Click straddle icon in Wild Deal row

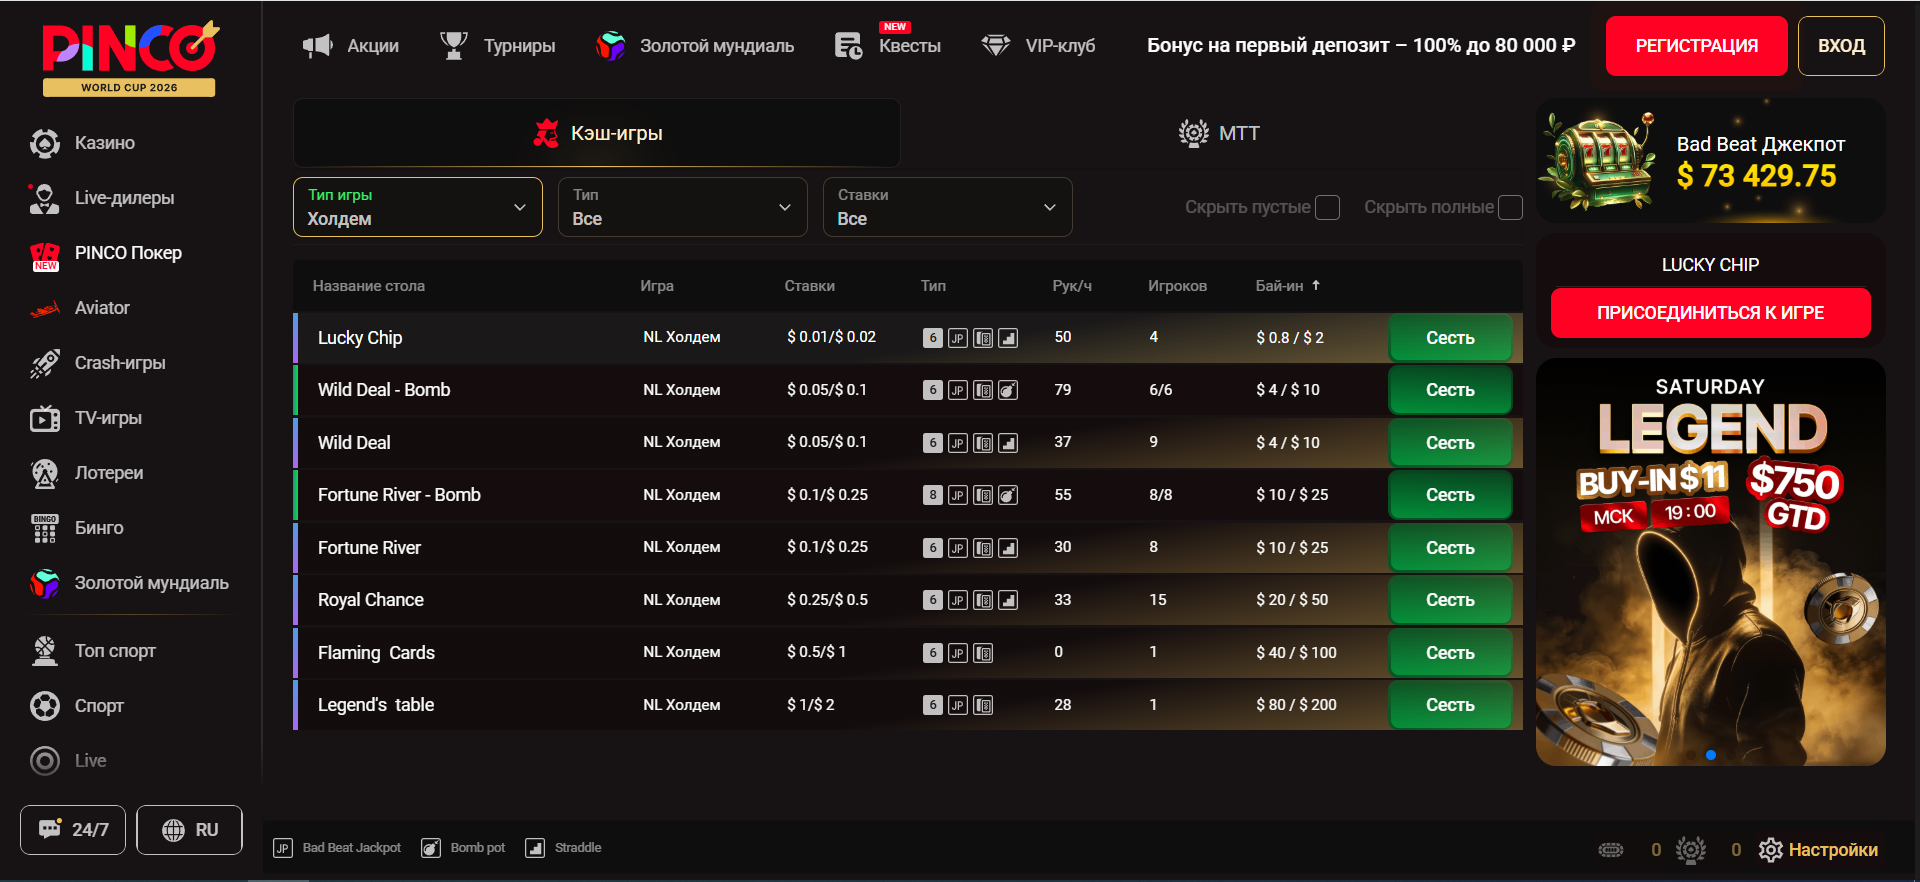1008,443
